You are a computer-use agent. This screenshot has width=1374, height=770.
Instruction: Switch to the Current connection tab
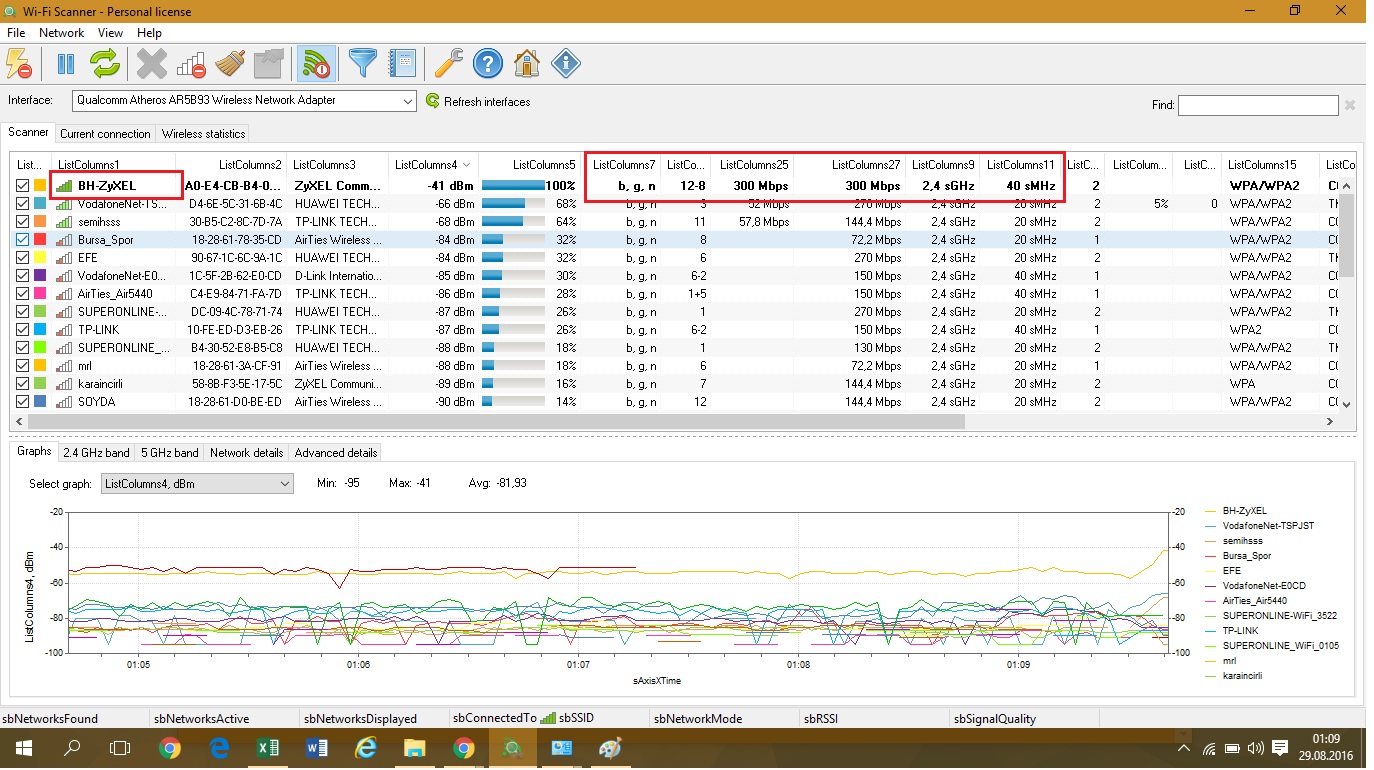point(105,133)
